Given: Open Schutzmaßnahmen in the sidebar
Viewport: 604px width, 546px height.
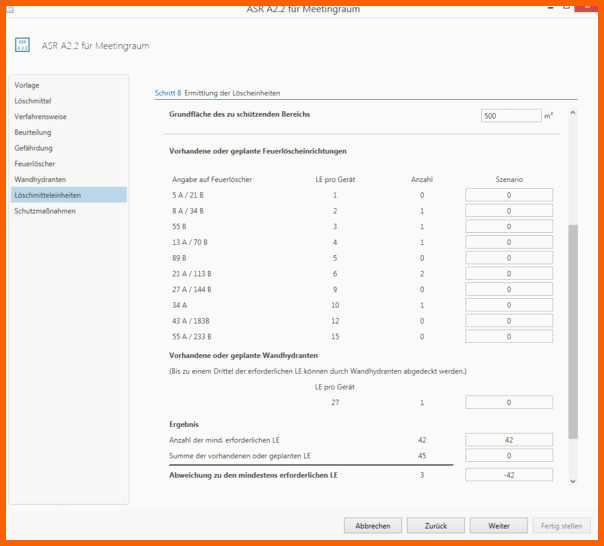Looking at the screenshot, I should tap(45, 211).
